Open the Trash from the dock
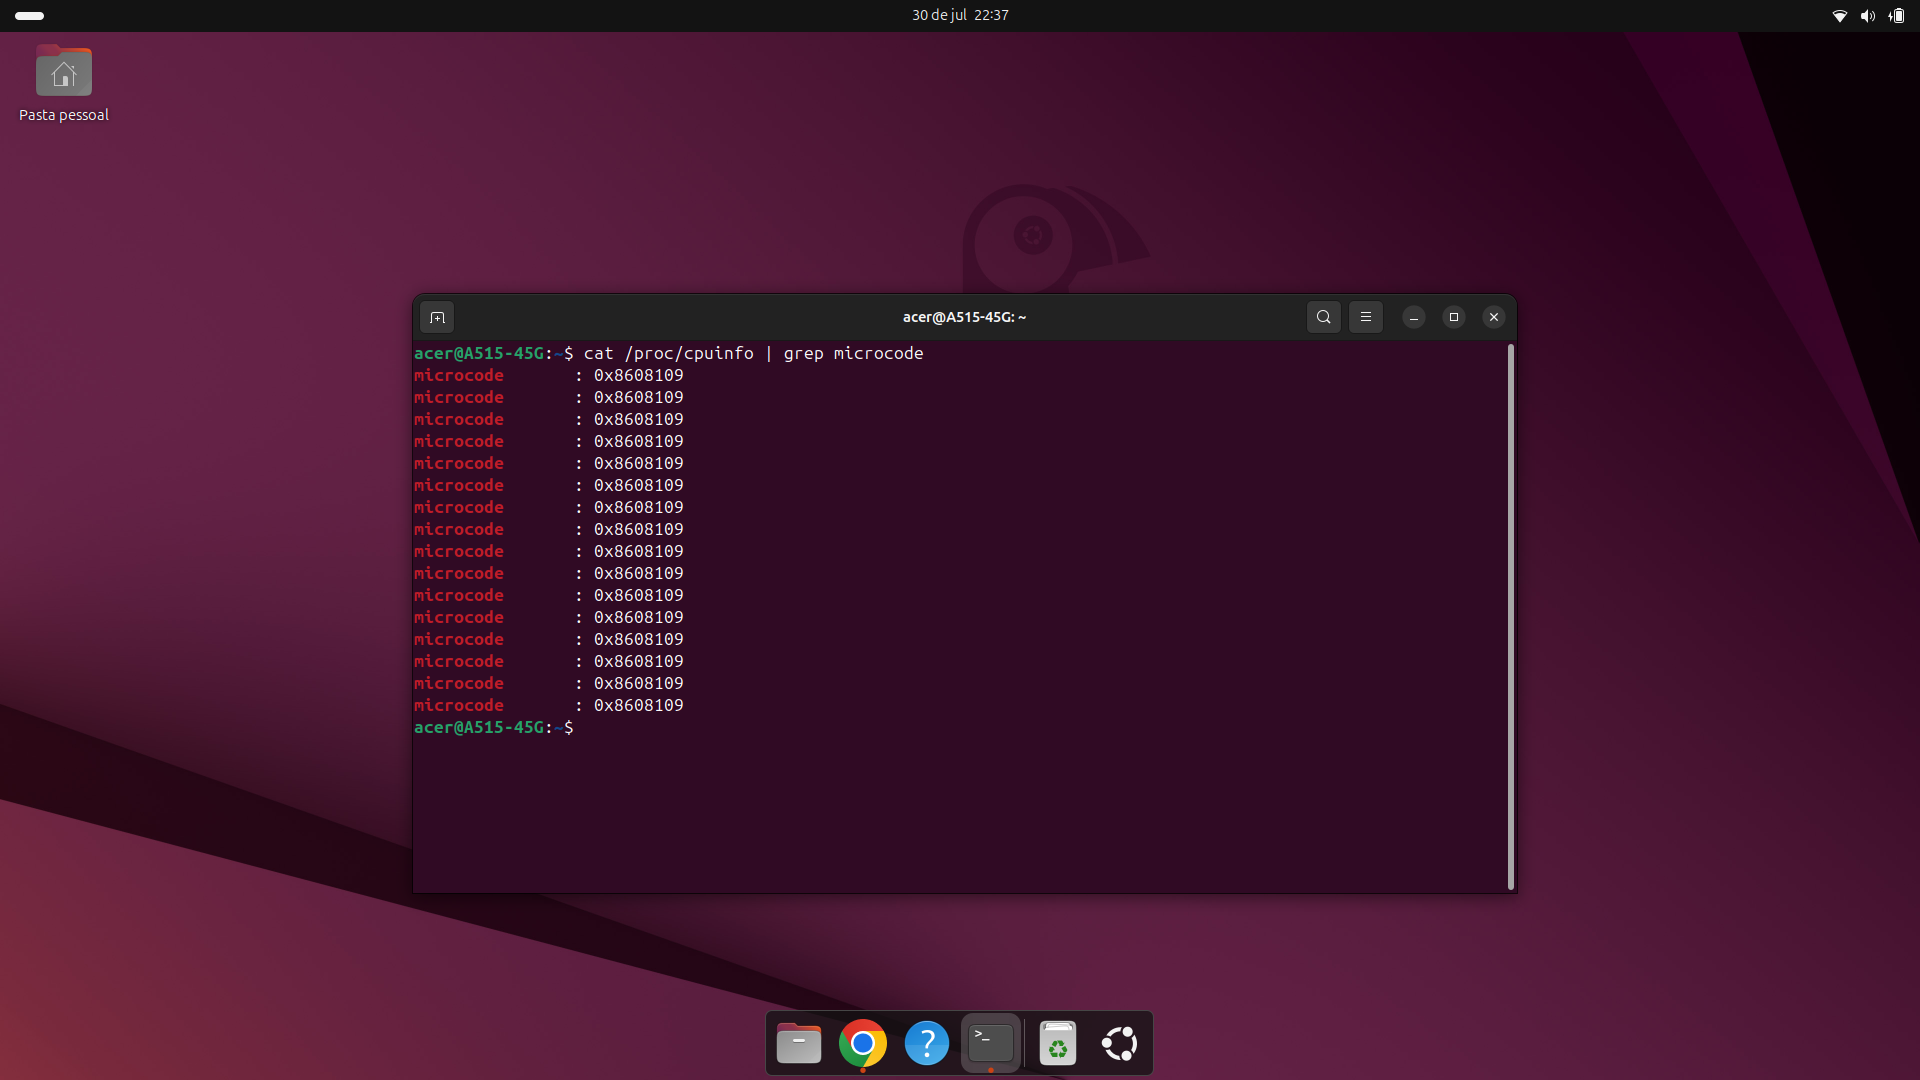Image resolution: width=1920 pixels, height=1080 pixels. (1057, 1043)
